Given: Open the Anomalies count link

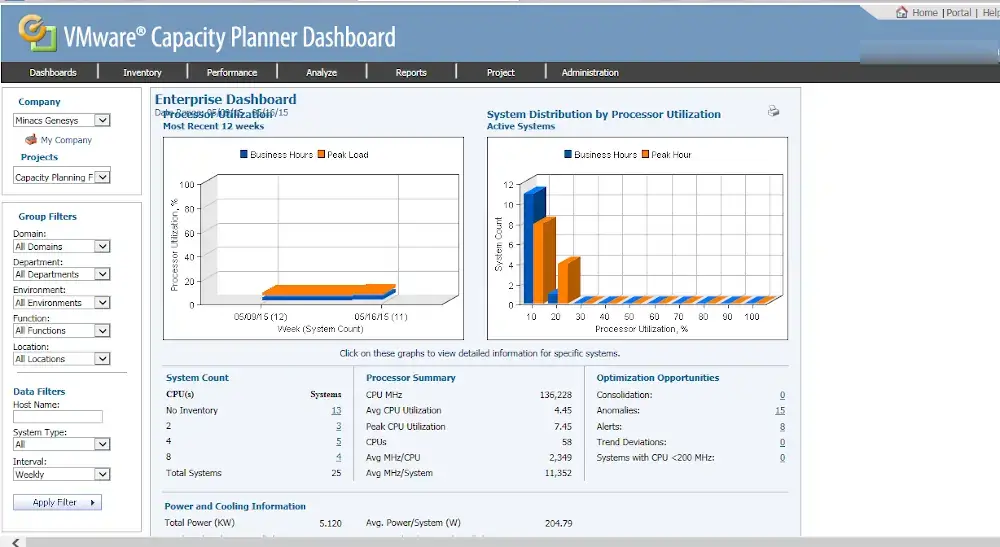Looking at the screenshot, I should pyautogui.click(x=779, y=411).
